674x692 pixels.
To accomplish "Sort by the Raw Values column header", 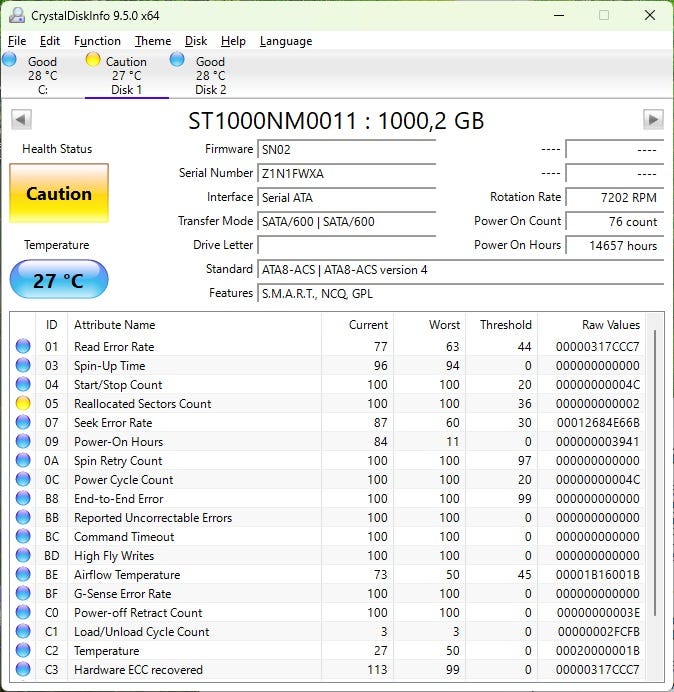I will [x=610, y=325].
